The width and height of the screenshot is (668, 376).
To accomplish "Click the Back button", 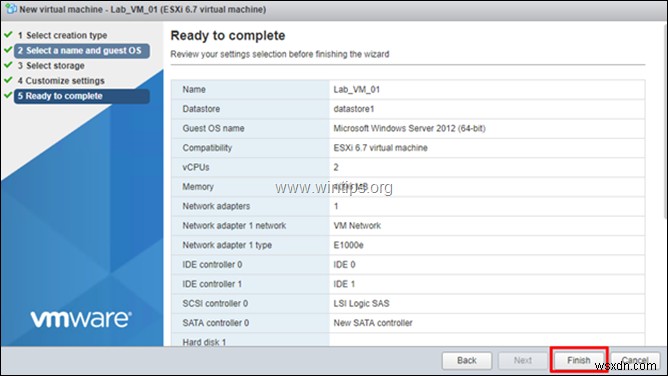I will [467, 361].
